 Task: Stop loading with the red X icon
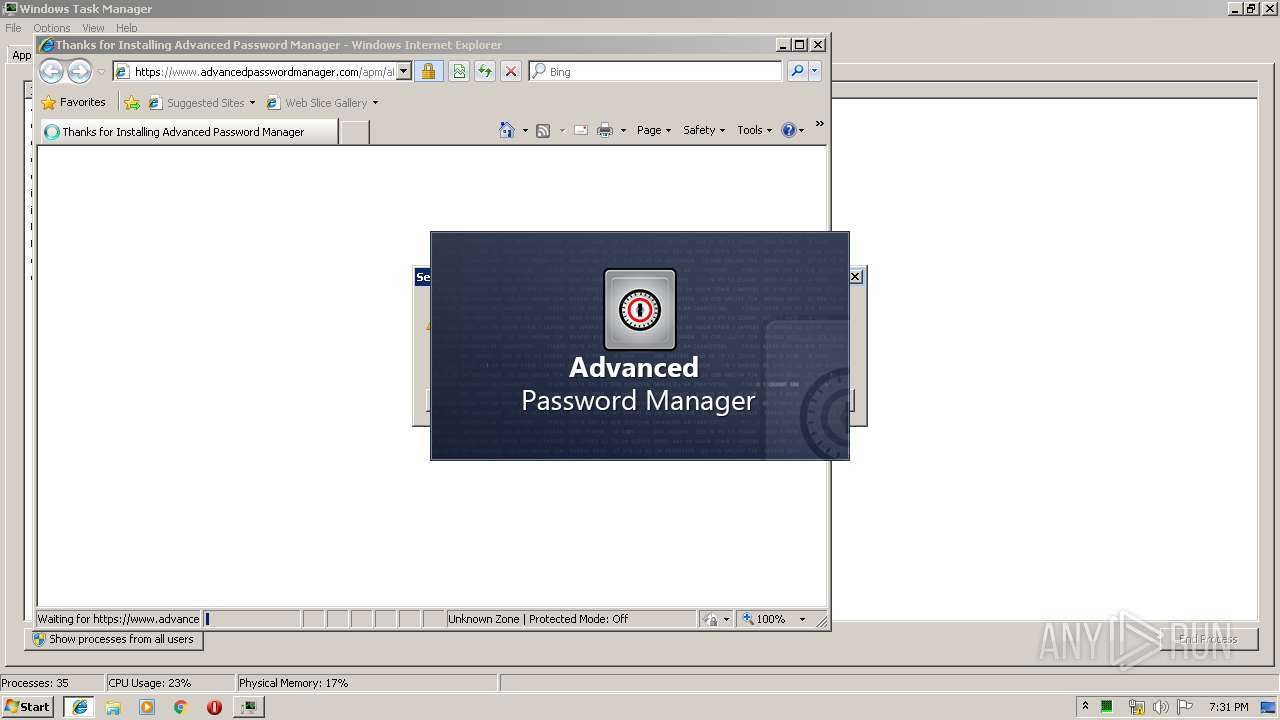click(x=510, y=71)
